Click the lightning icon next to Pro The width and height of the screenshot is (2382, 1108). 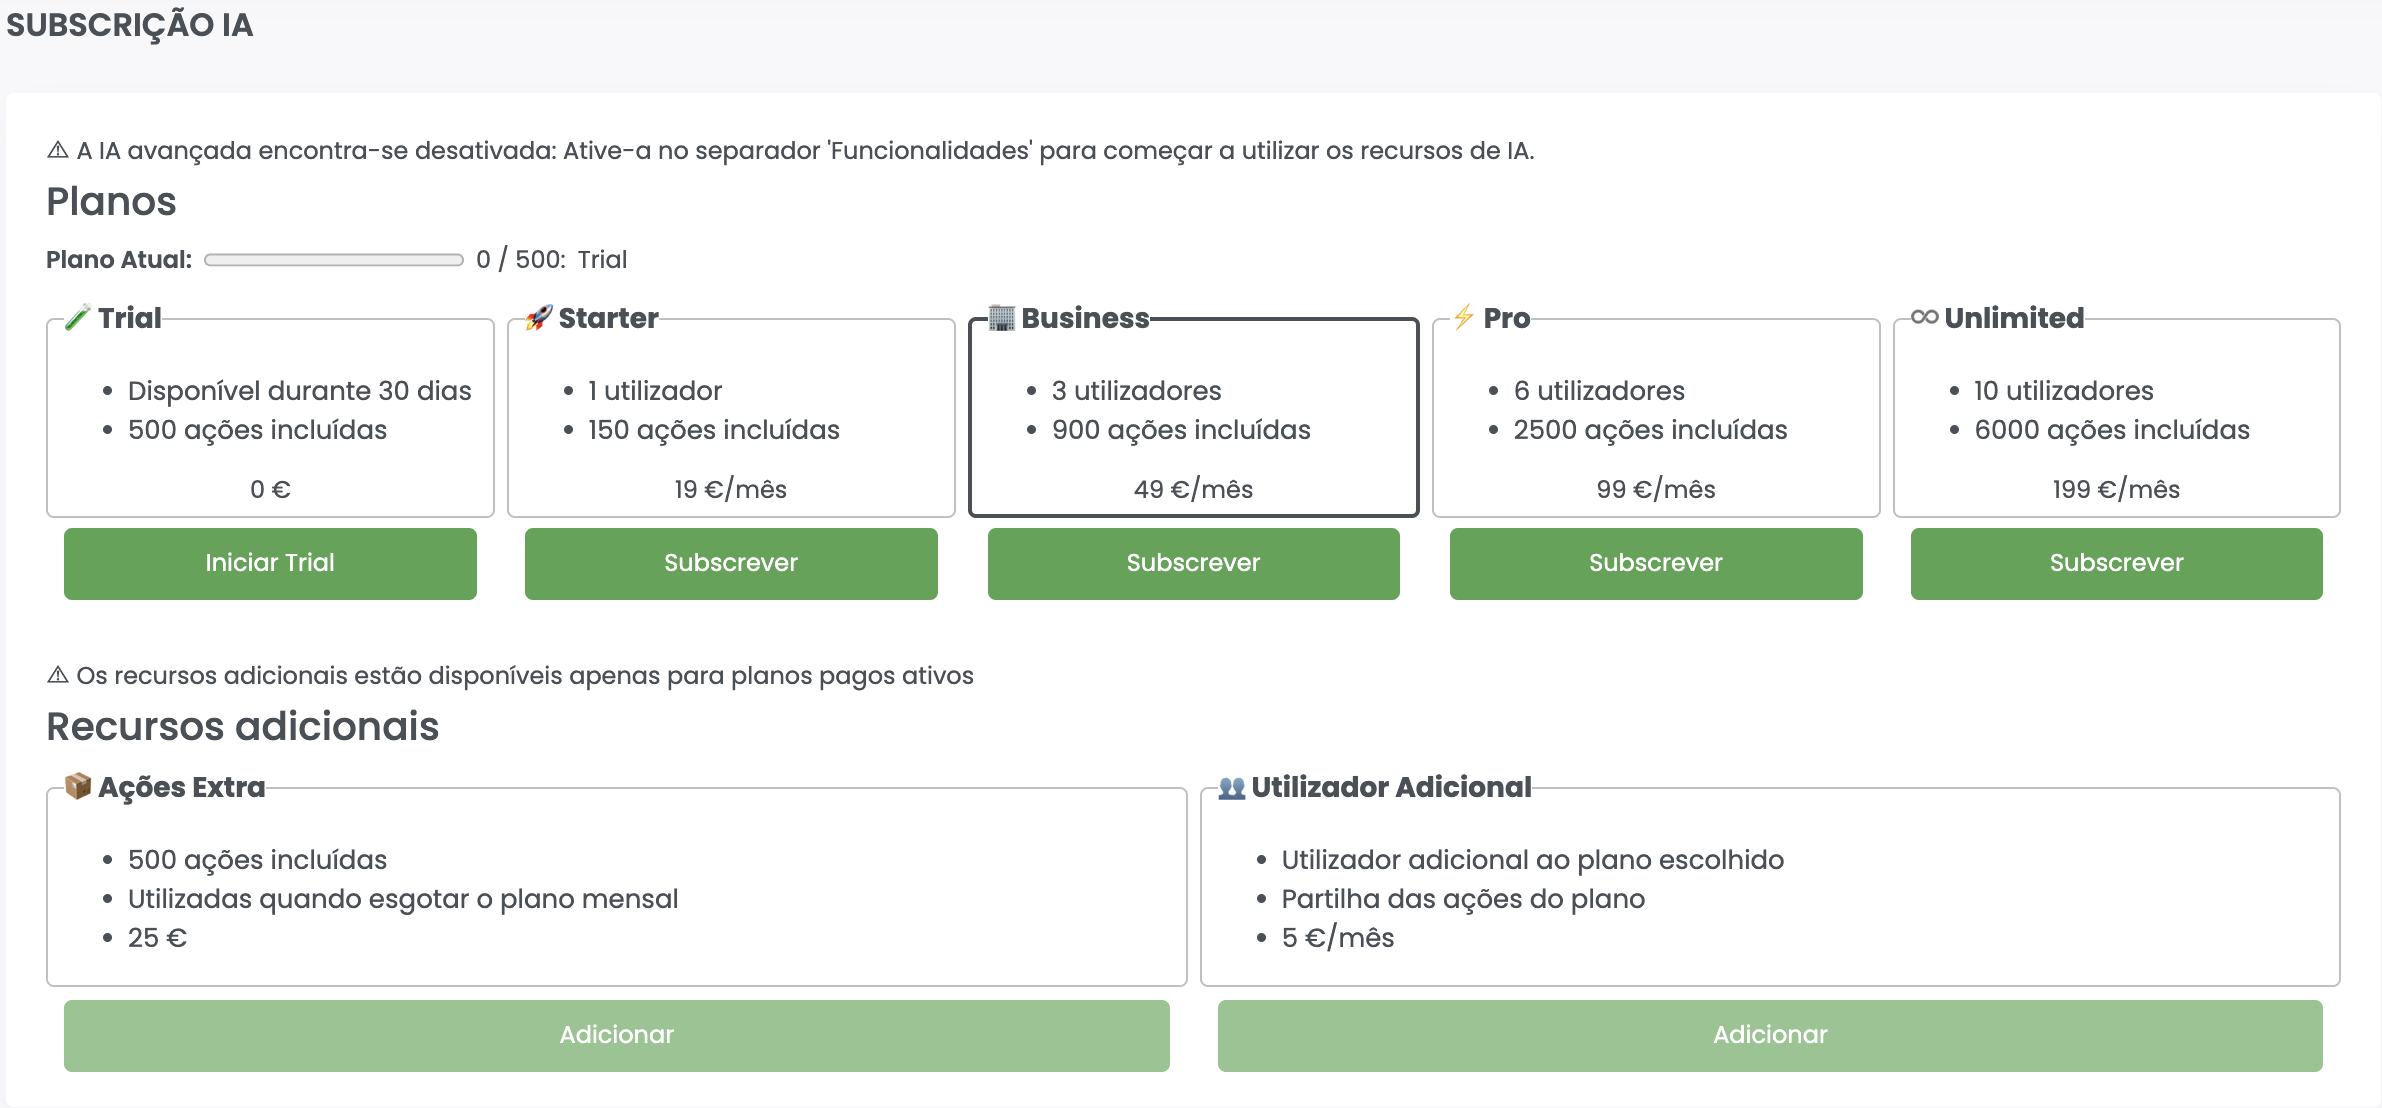[x=1462, y=318]
